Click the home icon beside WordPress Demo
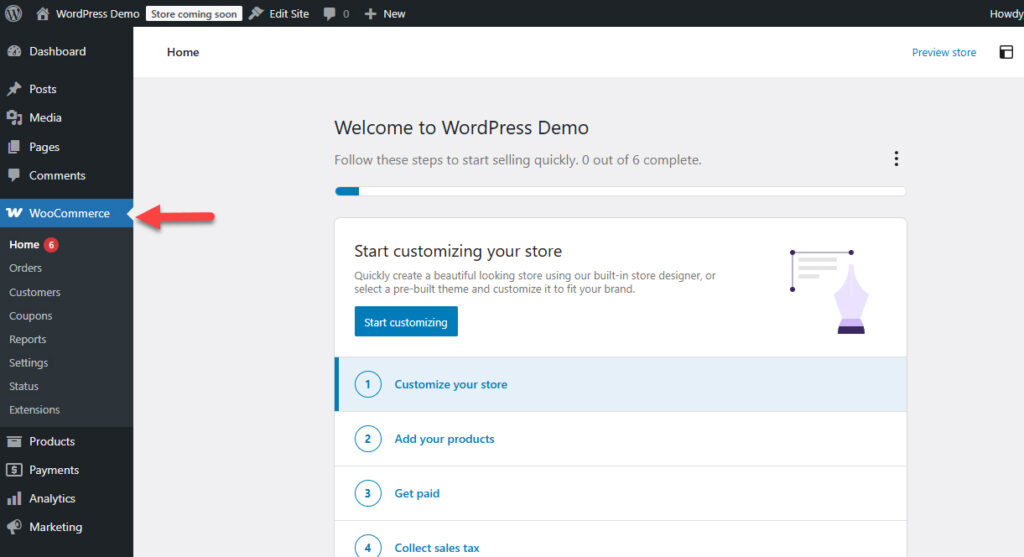This screenshot has width=1024, height=557. [x=42, y=14]
